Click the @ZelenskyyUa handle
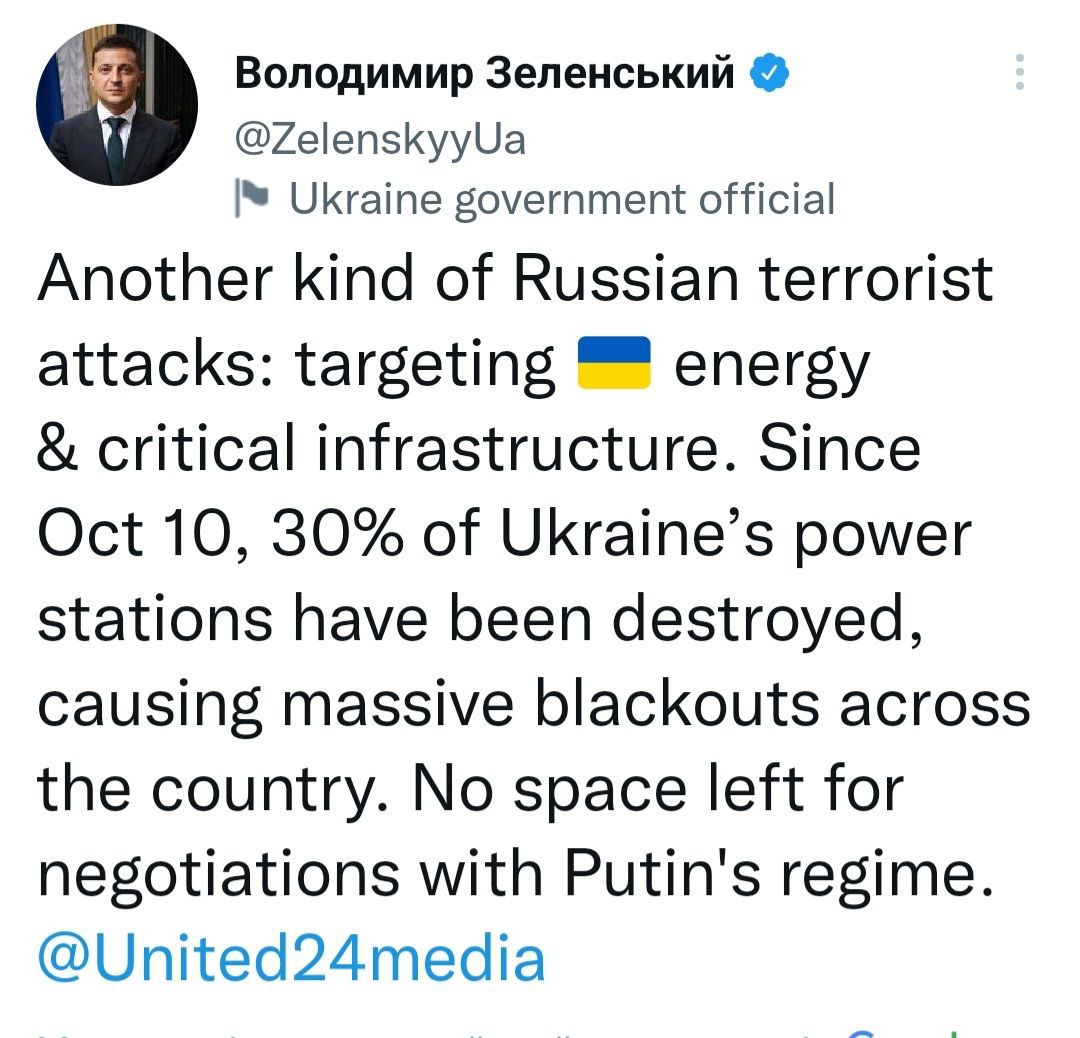The height and width of the screenshot is (1038, 1080). pyautogui.click(x=378, y=139)
